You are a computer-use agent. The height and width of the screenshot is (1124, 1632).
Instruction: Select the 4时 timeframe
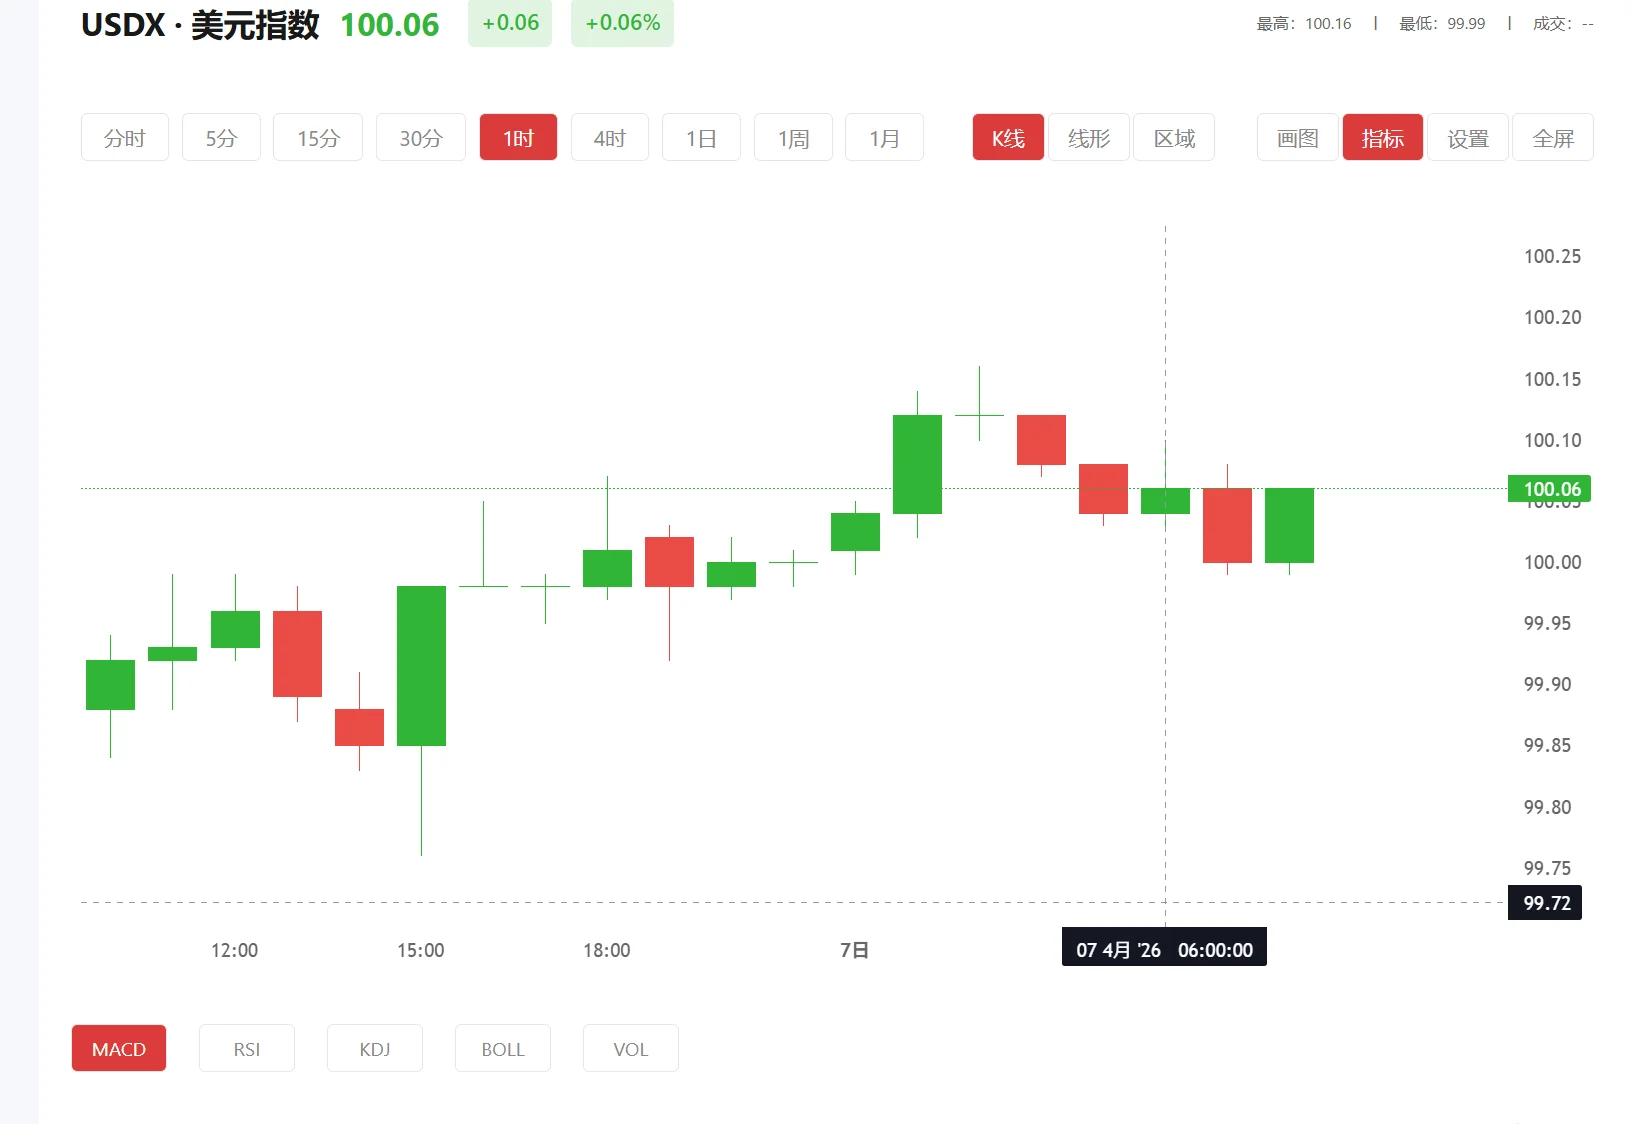pyautogui.click(x=610, y=138)
